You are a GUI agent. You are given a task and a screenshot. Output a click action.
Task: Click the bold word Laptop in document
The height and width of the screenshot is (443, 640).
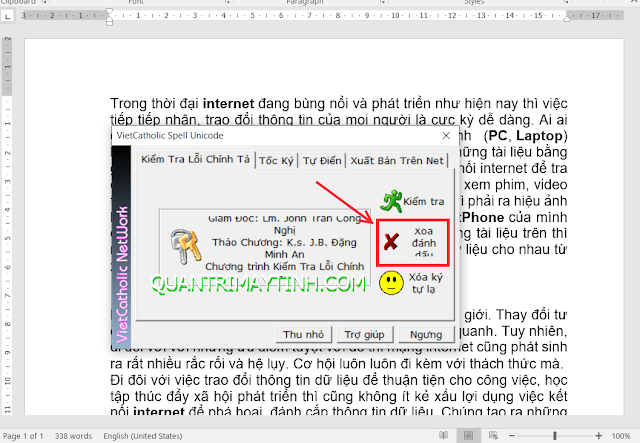tap(539, 136)
